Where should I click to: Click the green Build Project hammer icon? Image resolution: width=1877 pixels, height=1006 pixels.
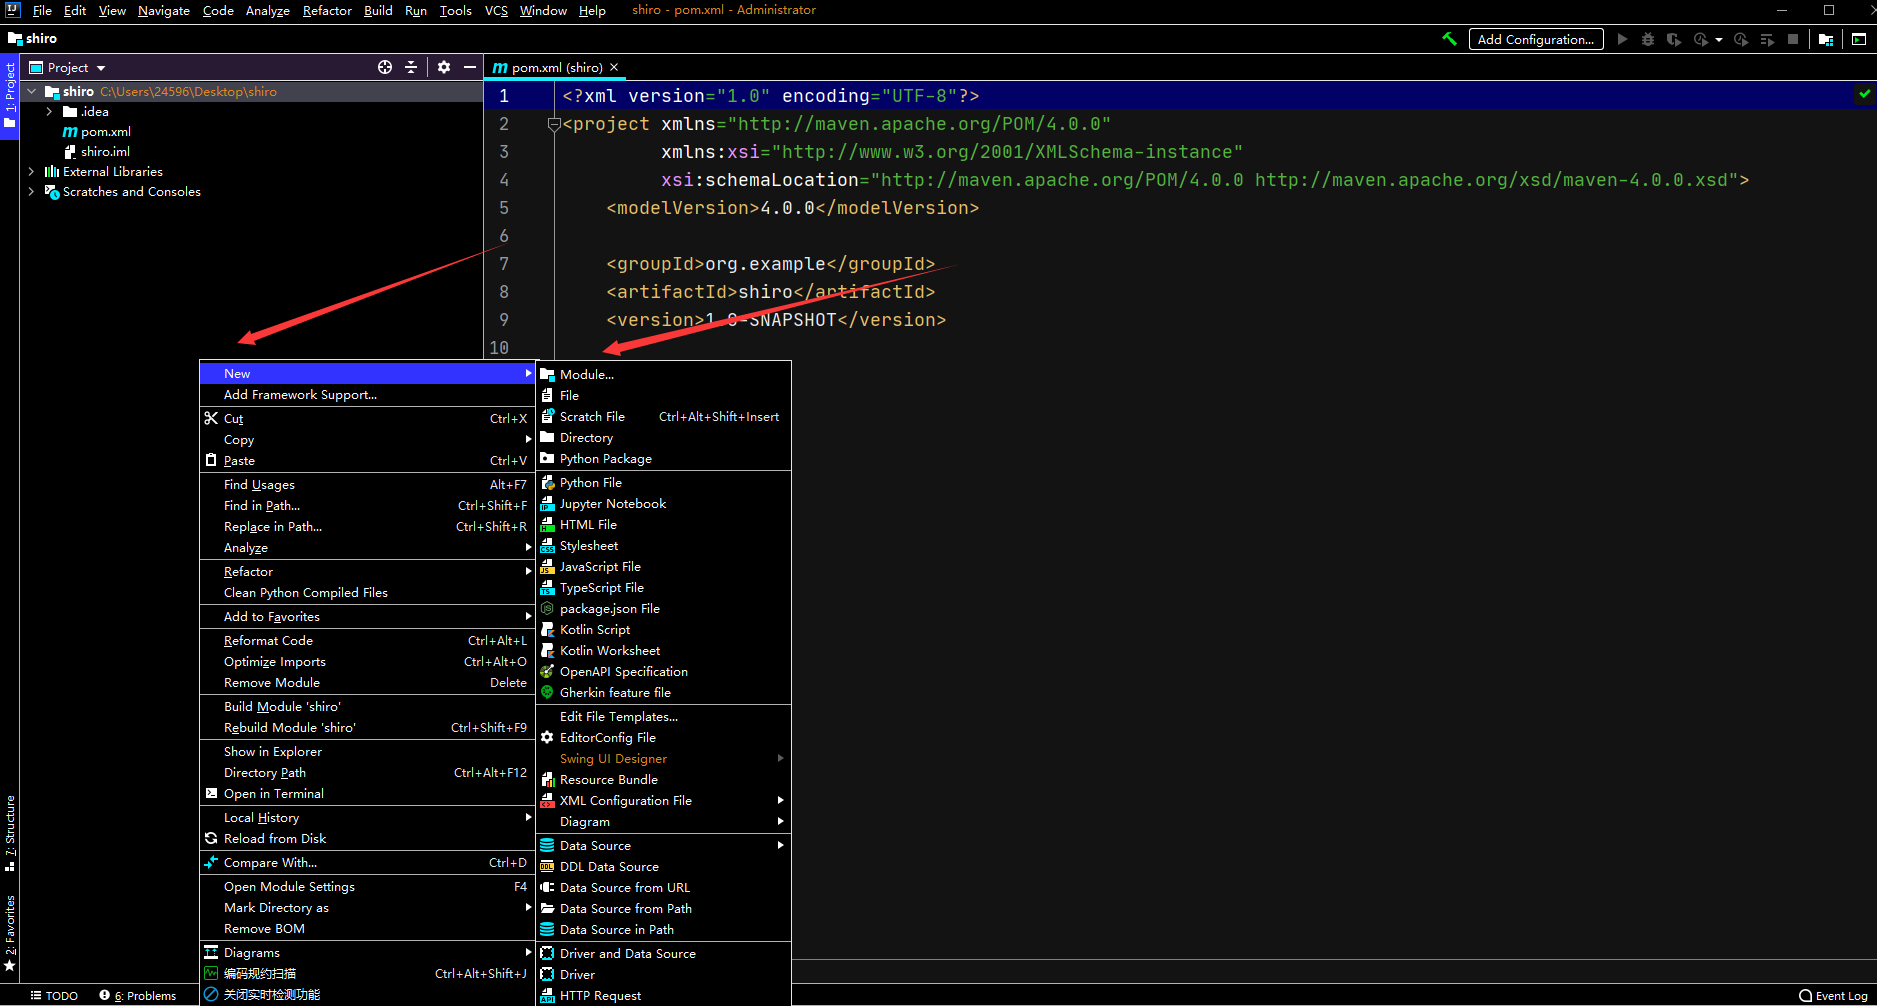coord(1449,39)
